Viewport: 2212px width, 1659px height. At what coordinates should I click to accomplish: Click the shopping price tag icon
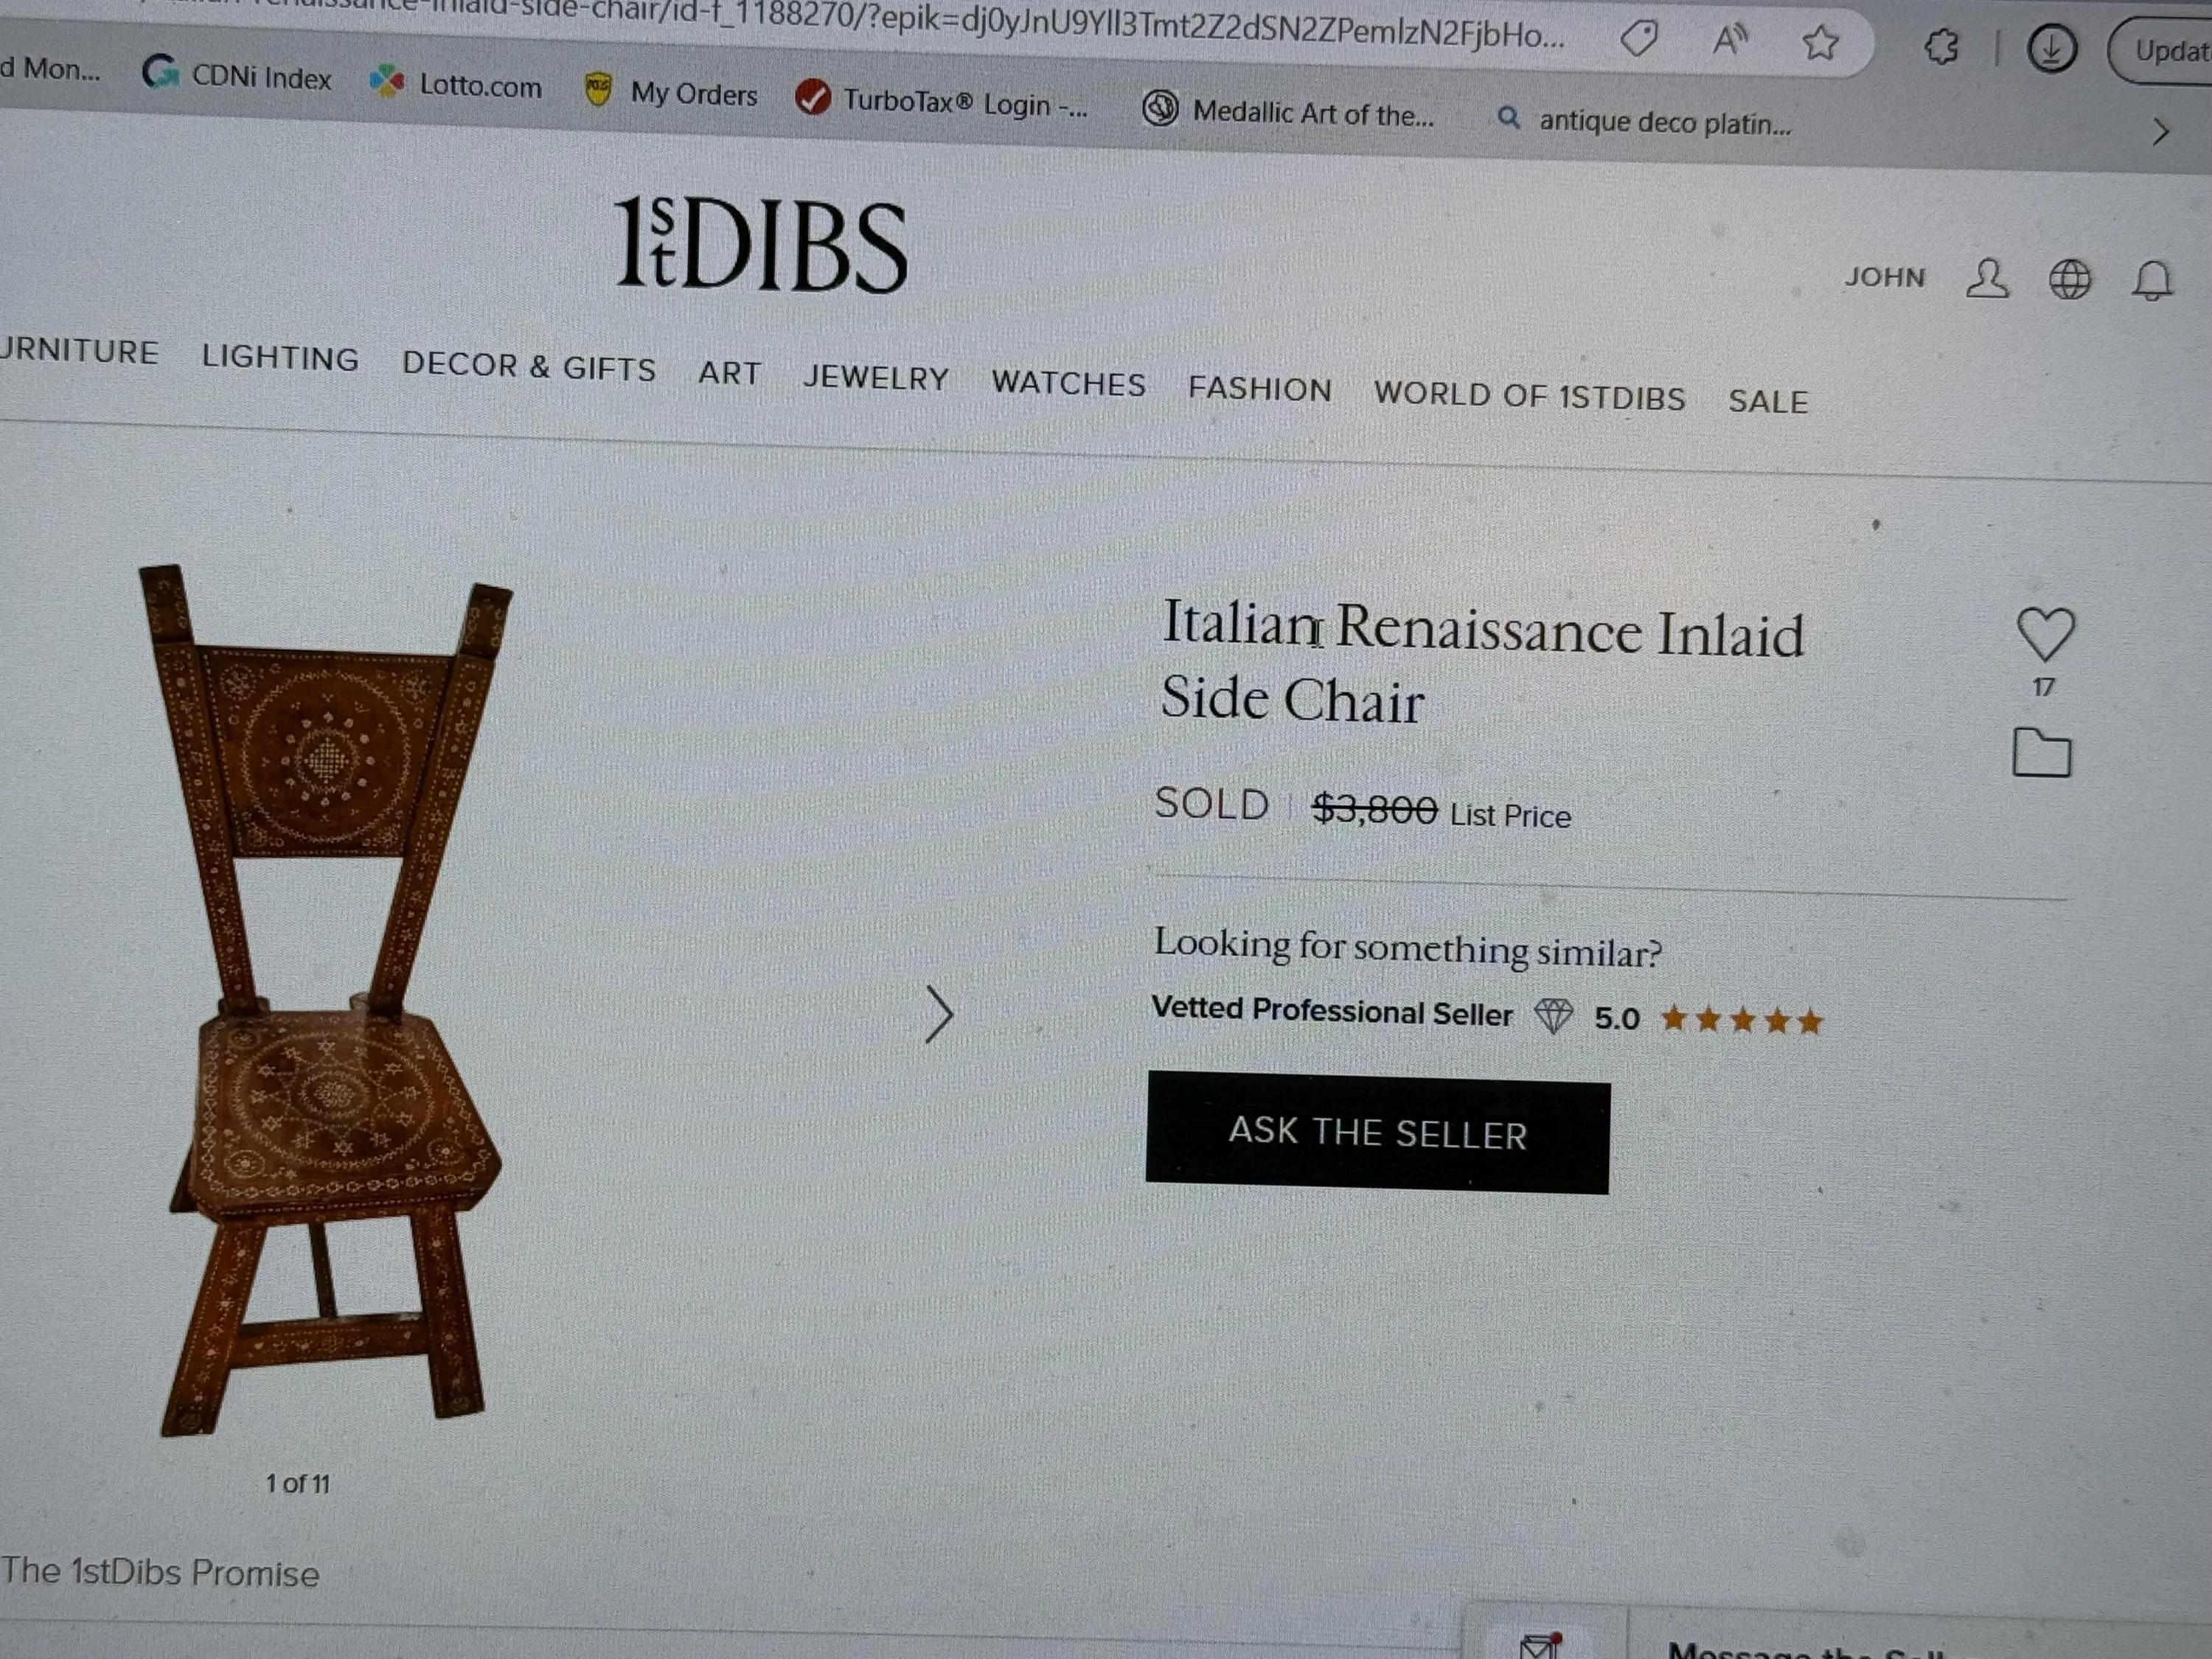coord(1638,39)
